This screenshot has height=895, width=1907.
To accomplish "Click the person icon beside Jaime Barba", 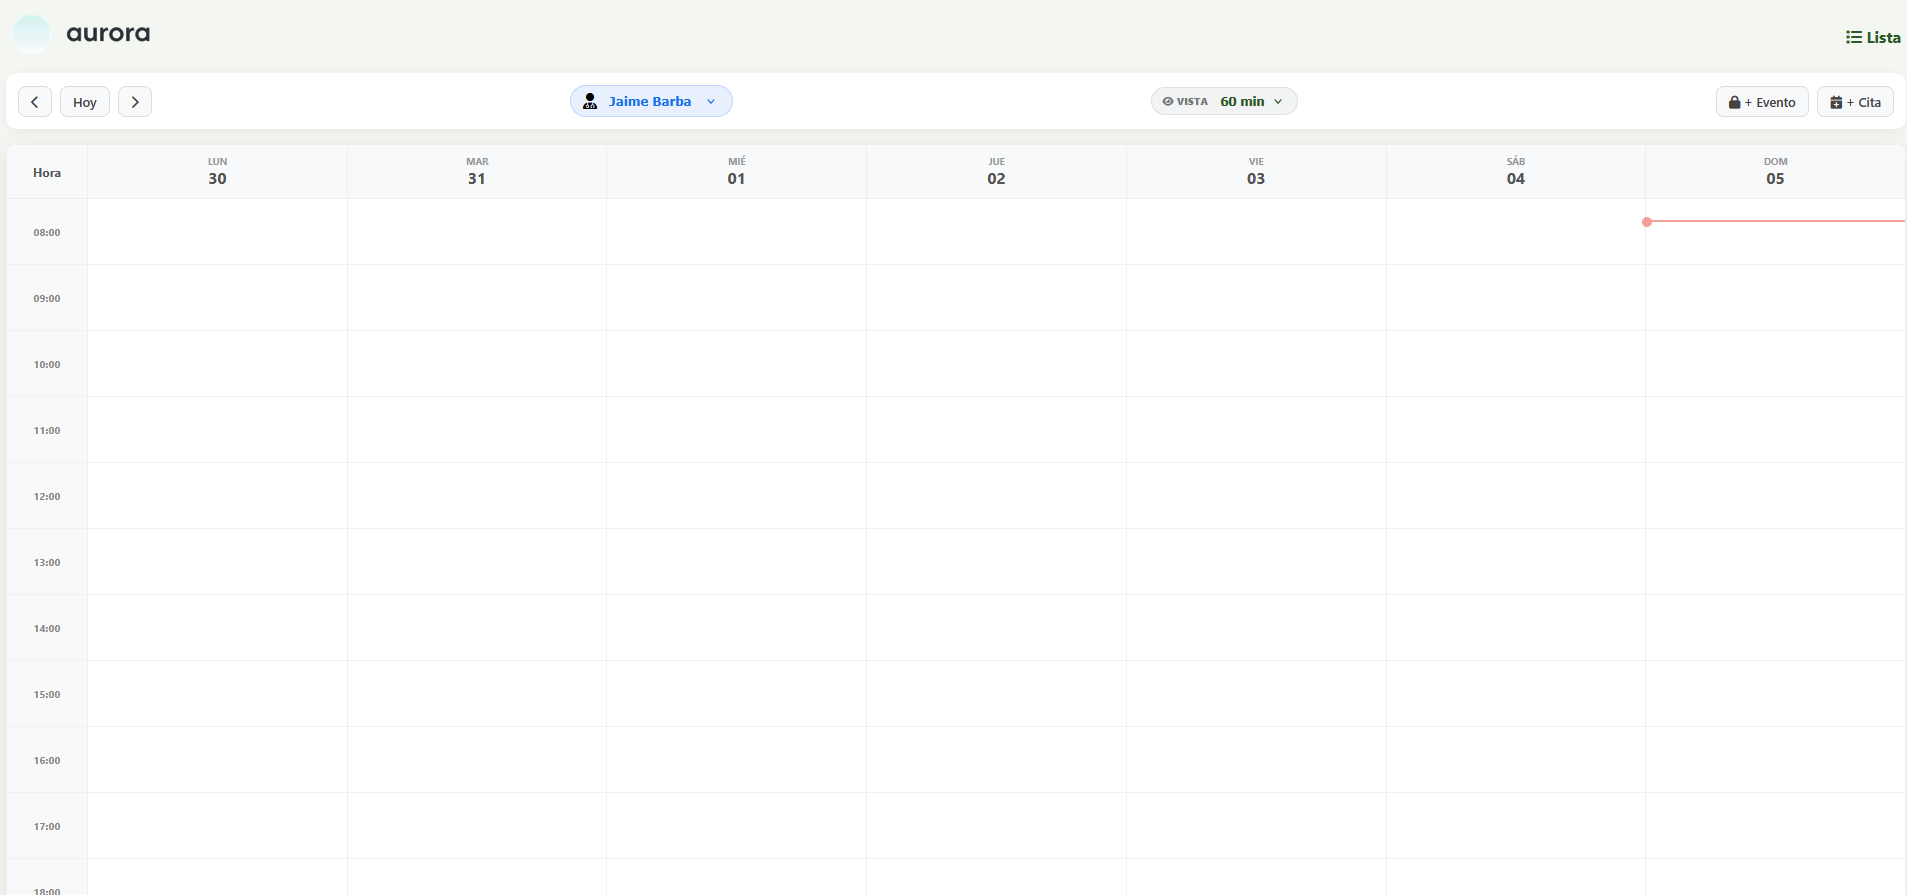I will click(x=590, y=101).
